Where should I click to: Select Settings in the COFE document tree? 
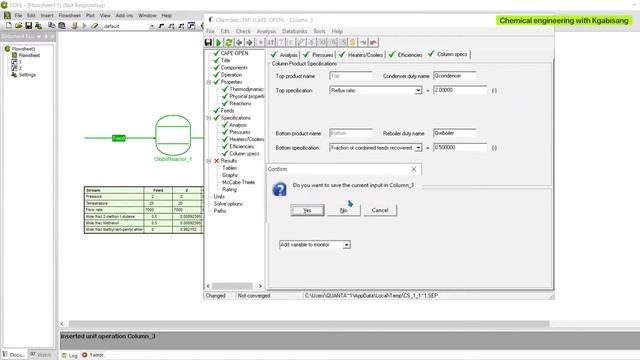tap(27, 75)
